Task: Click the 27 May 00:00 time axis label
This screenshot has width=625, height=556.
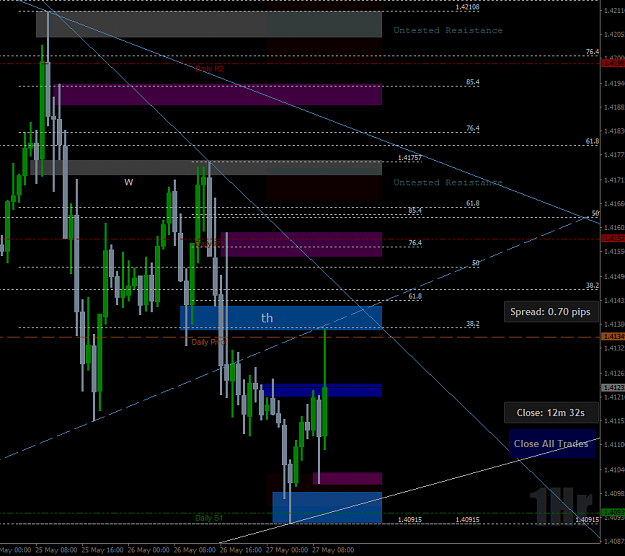Action: (287, 550)
